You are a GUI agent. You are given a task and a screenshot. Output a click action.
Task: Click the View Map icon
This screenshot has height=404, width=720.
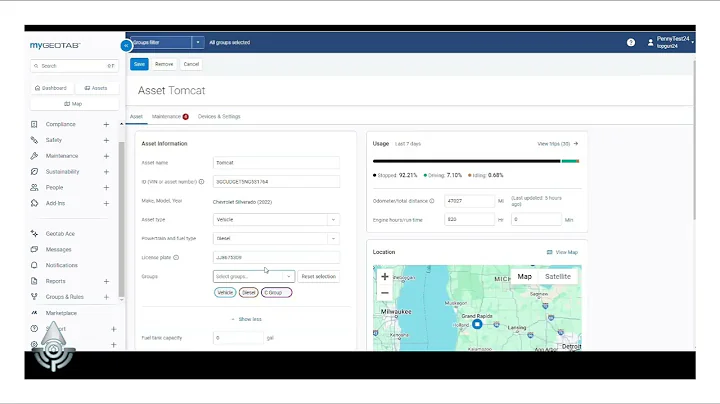pyautogui.click(x=550, y=252)
